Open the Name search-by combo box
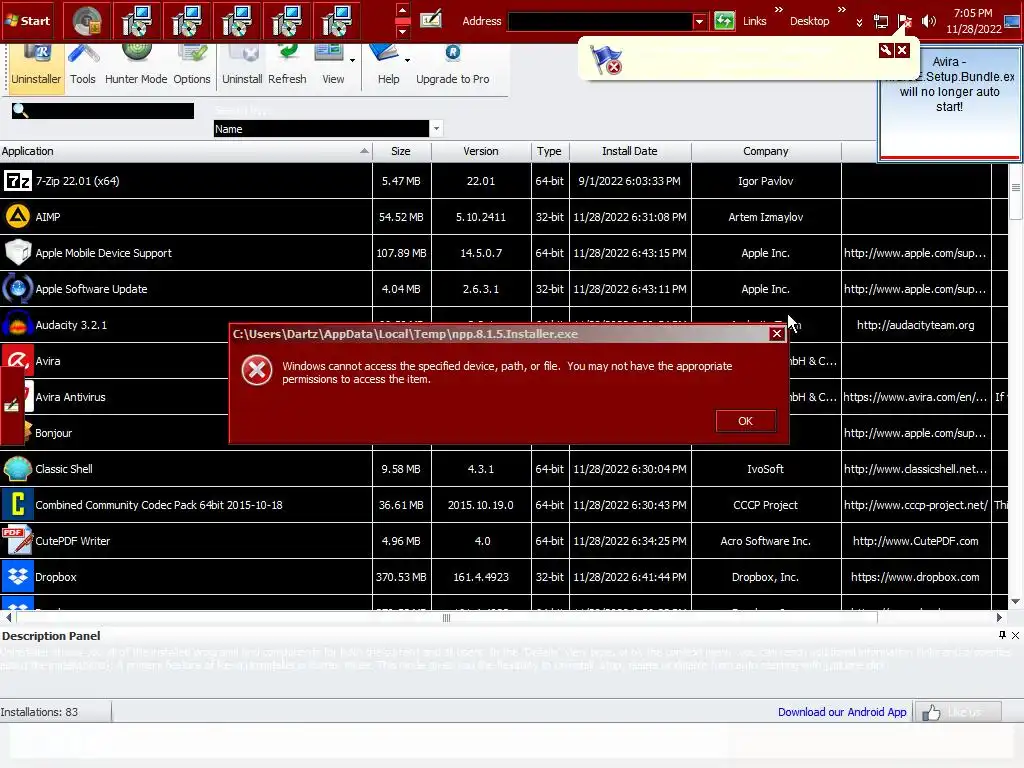Image resolution: width=1024 pixels, height=768 pixels. pyautogui.click(x=328, y=129)
